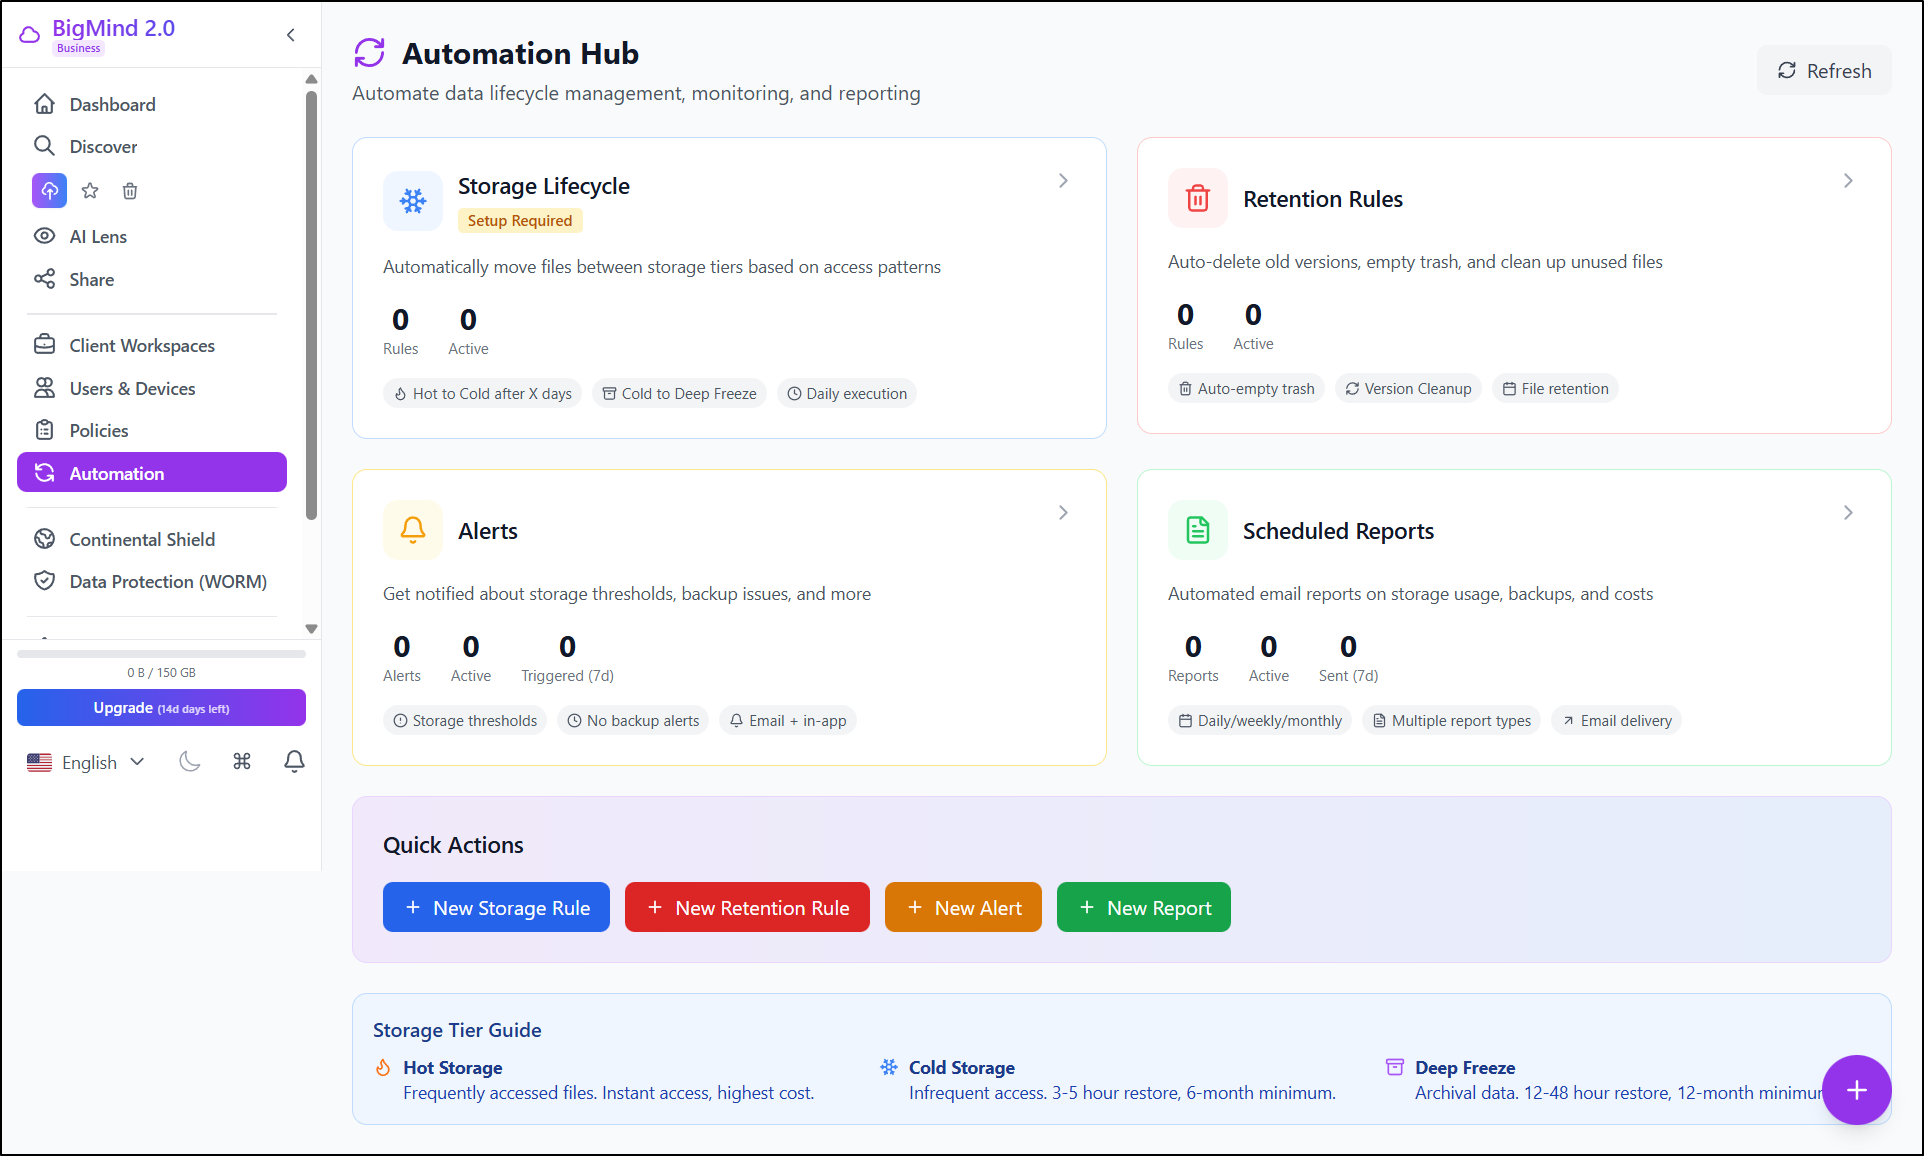Expand the Storage Lifecycle card chevron

[x=1063, y=181]
